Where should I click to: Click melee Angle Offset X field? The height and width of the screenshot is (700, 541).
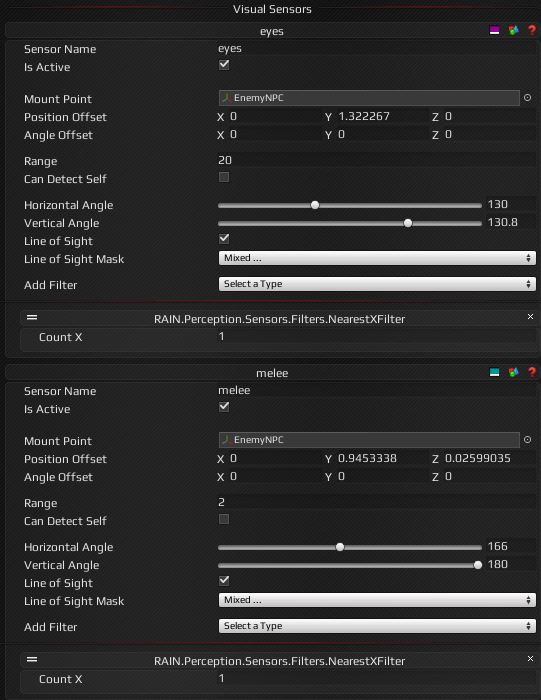274,476
